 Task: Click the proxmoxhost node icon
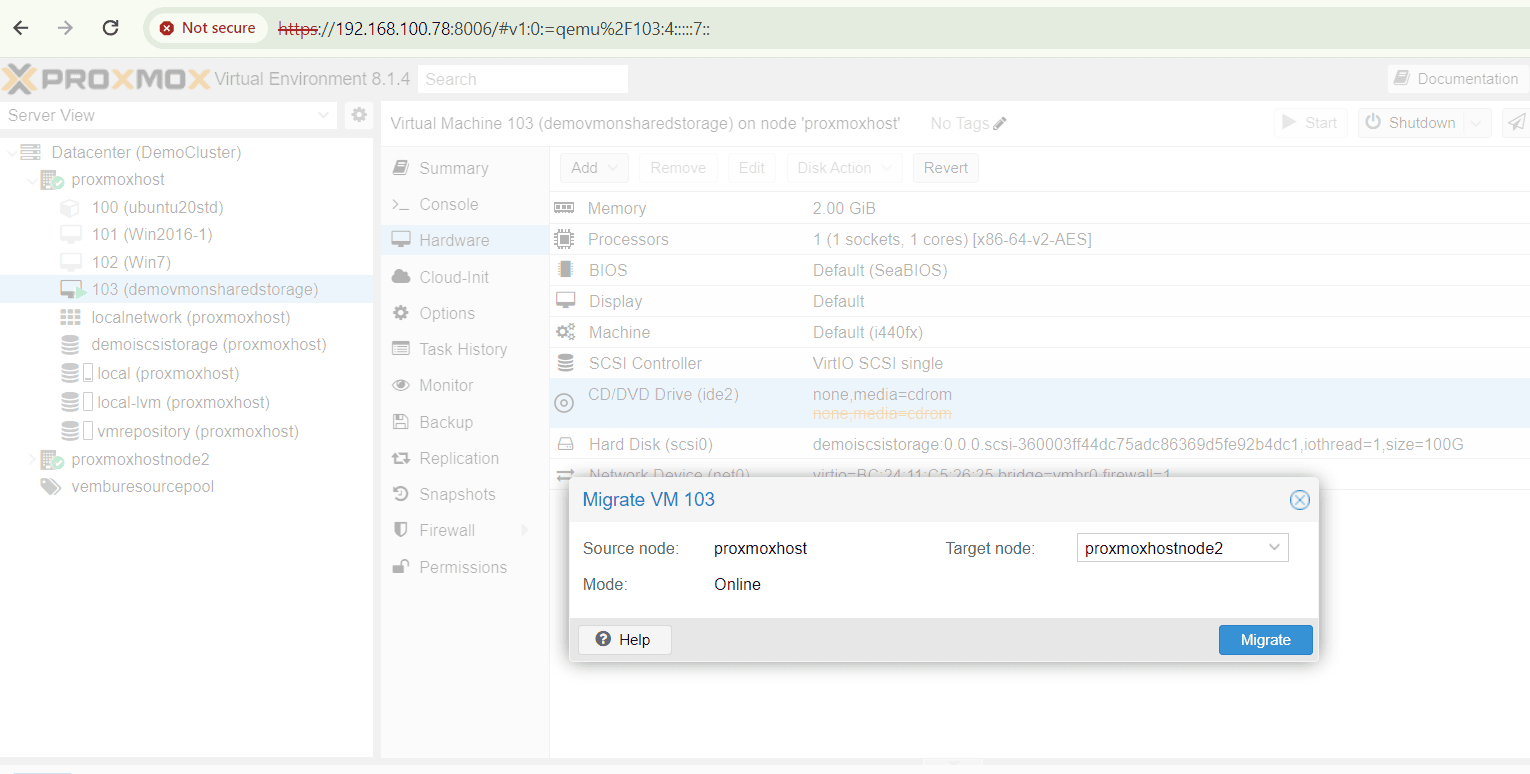click(52, 180)
